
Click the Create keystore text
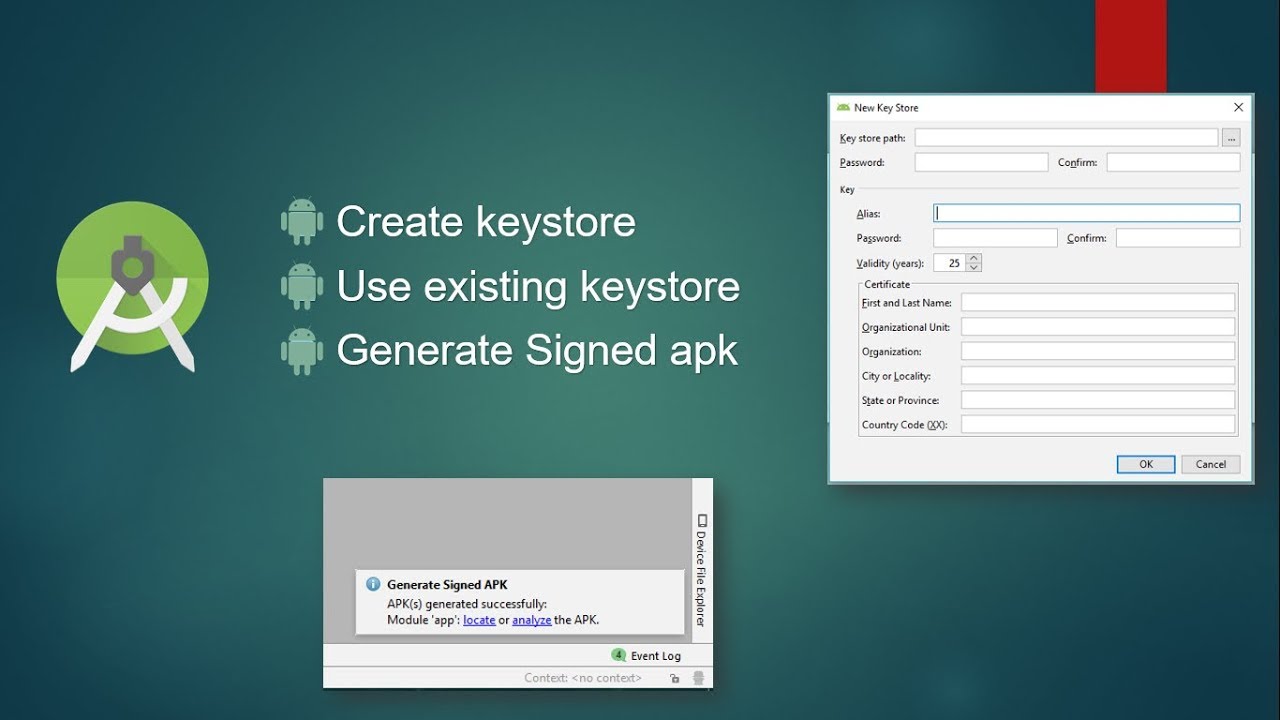coord(486,222)
